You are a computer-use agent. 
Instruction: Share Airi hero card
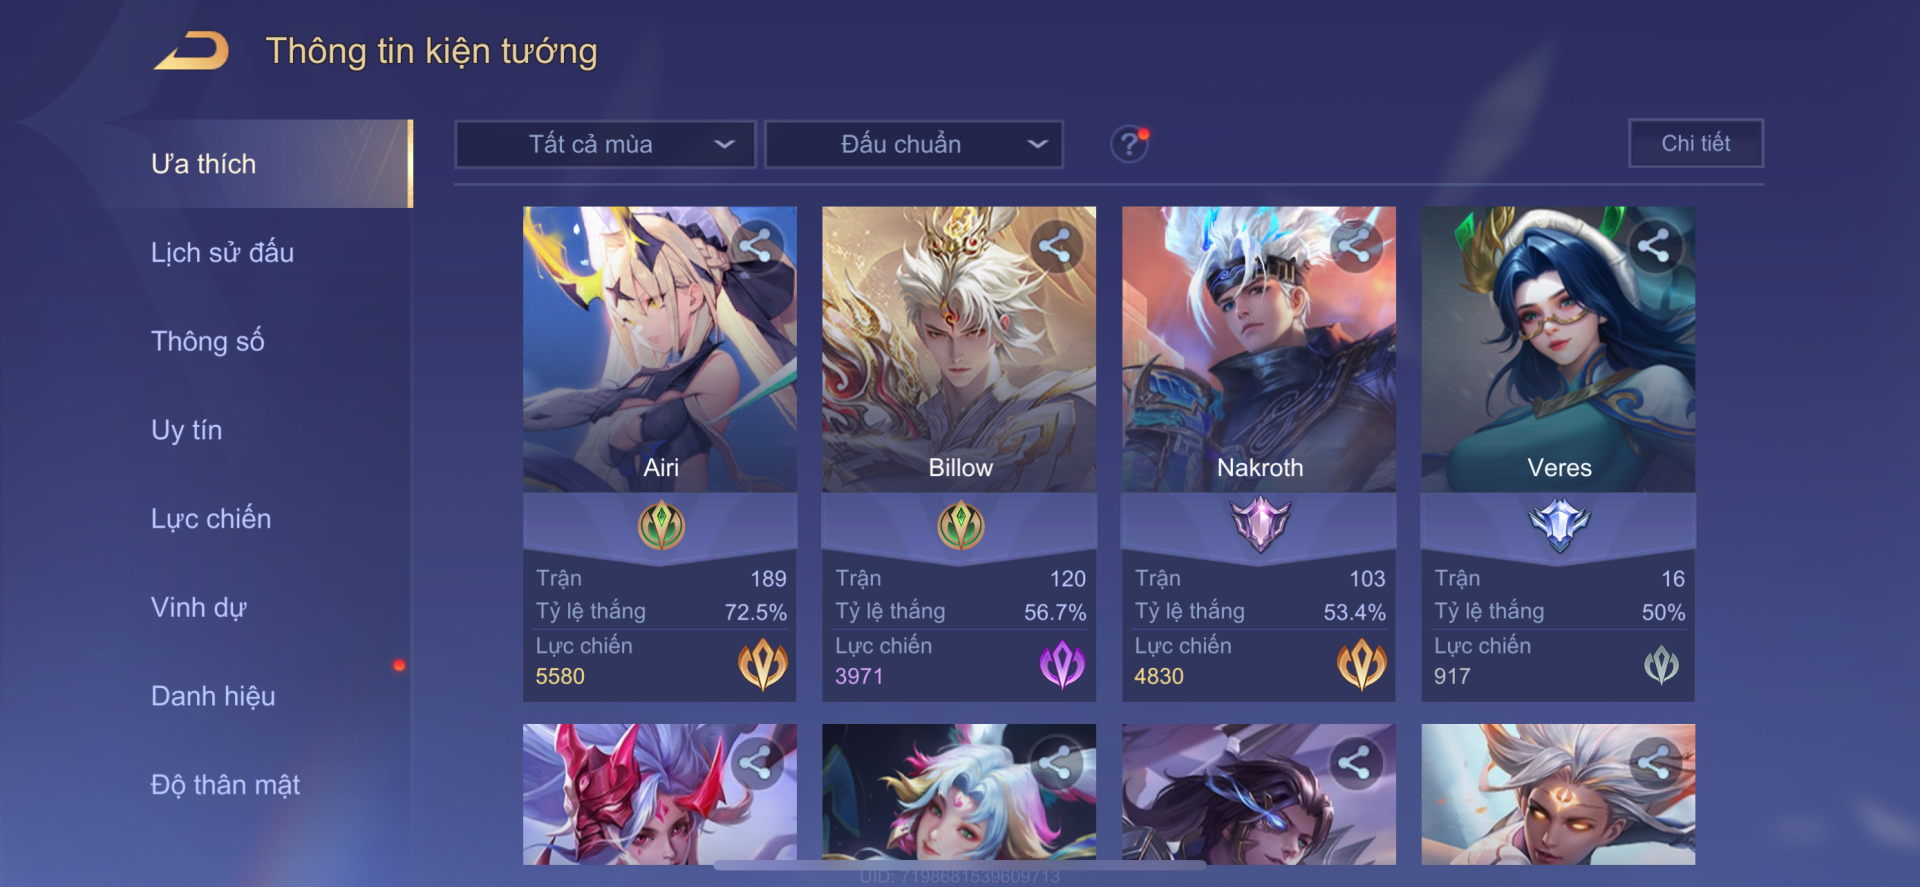[756, 246]
